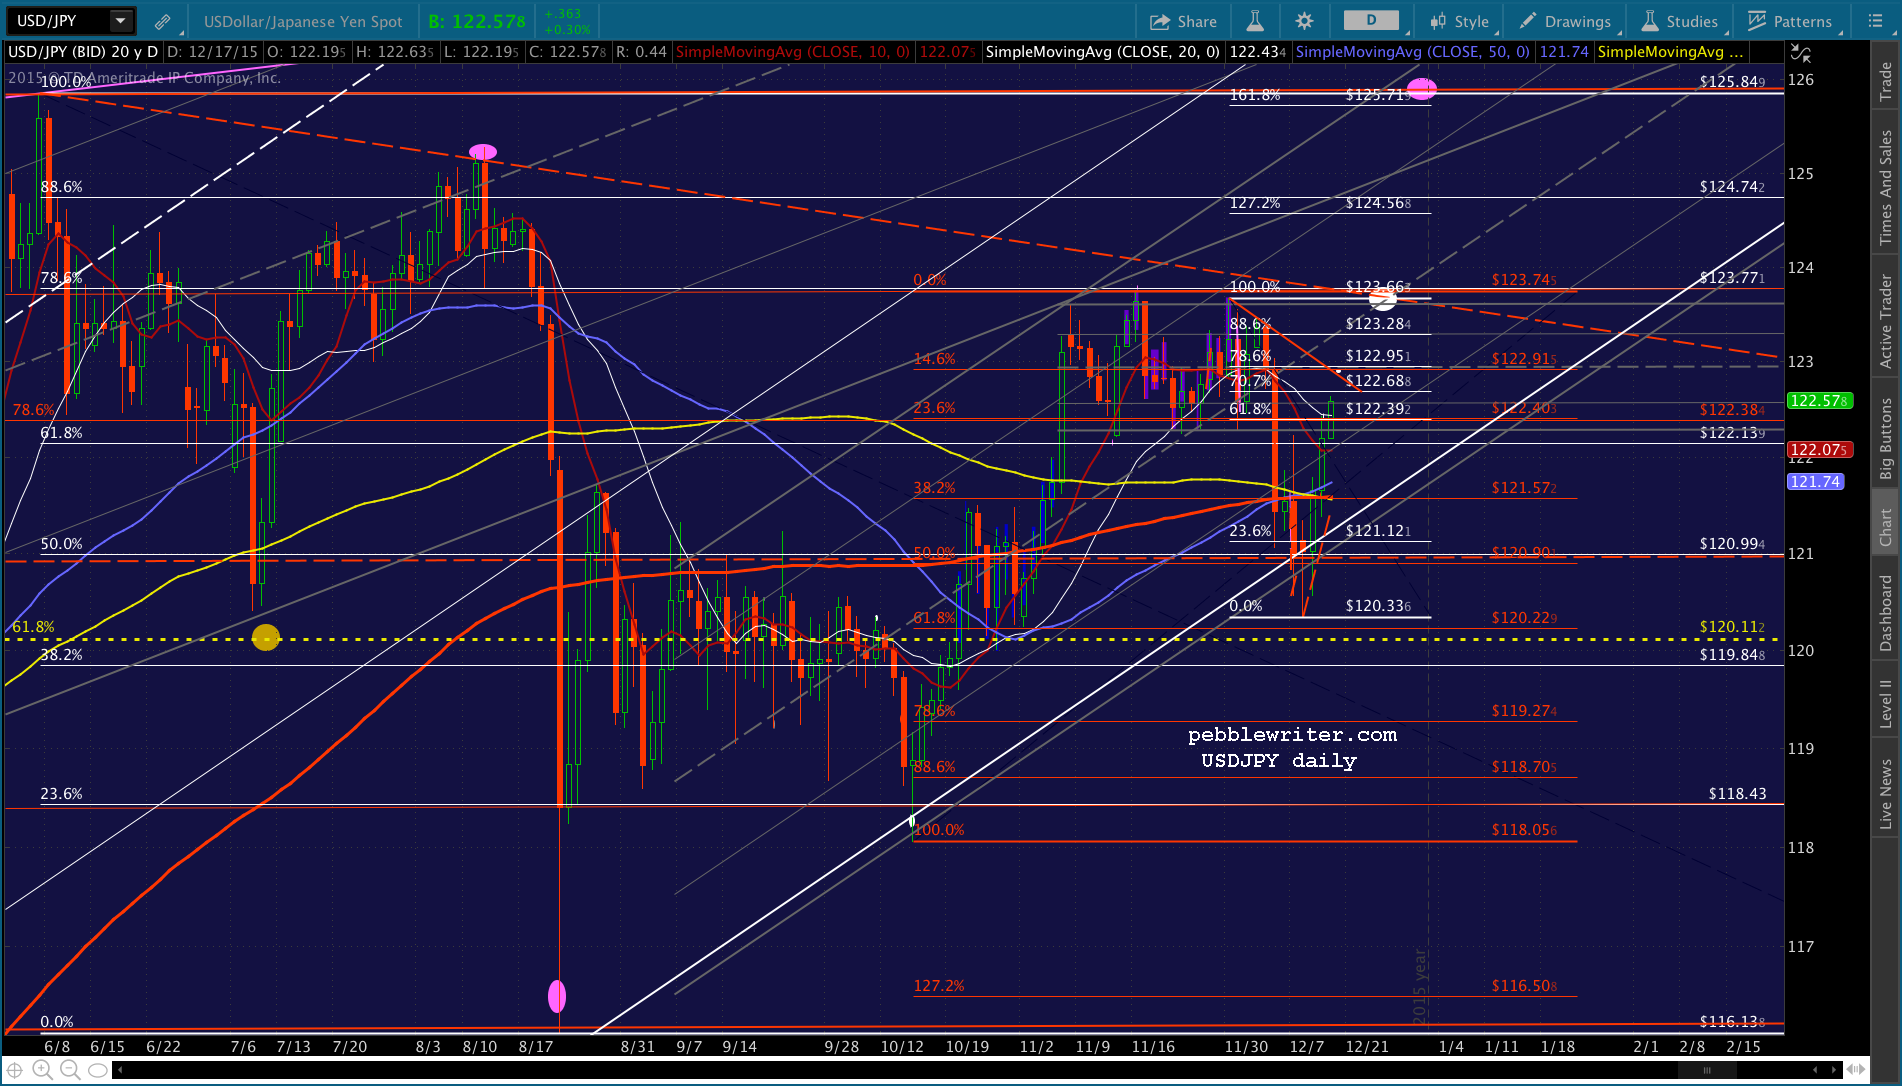Image resolution: width=1902 pixels, height=1086 pixels.
Task: Click the +0.30% change value
Action: tap(567, 29)
